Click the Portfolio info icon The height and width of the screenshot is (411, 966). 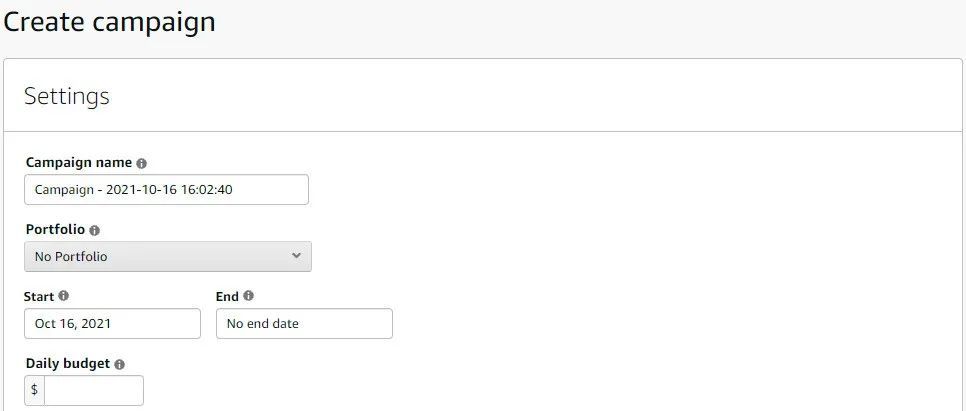(94, 230)
